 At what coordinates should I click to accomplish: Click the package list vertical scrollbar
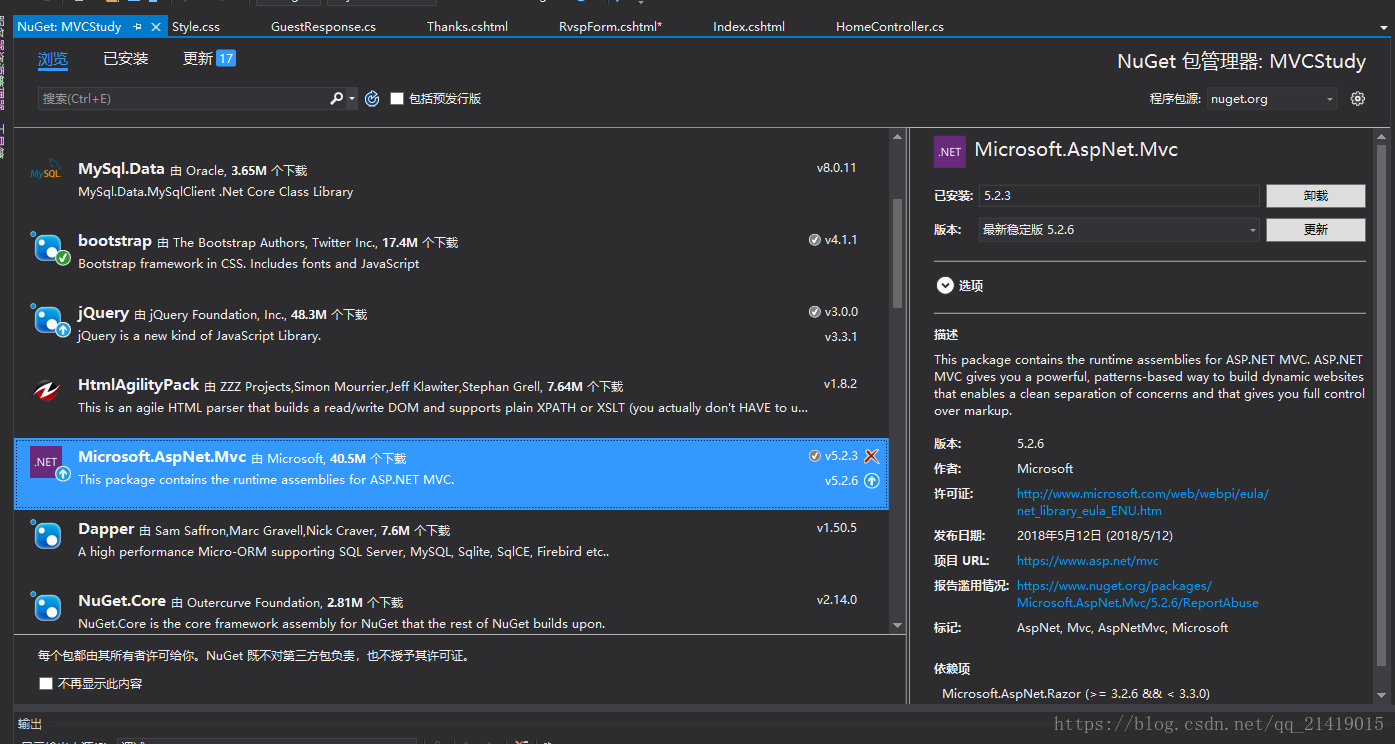(x=897, y=253)
